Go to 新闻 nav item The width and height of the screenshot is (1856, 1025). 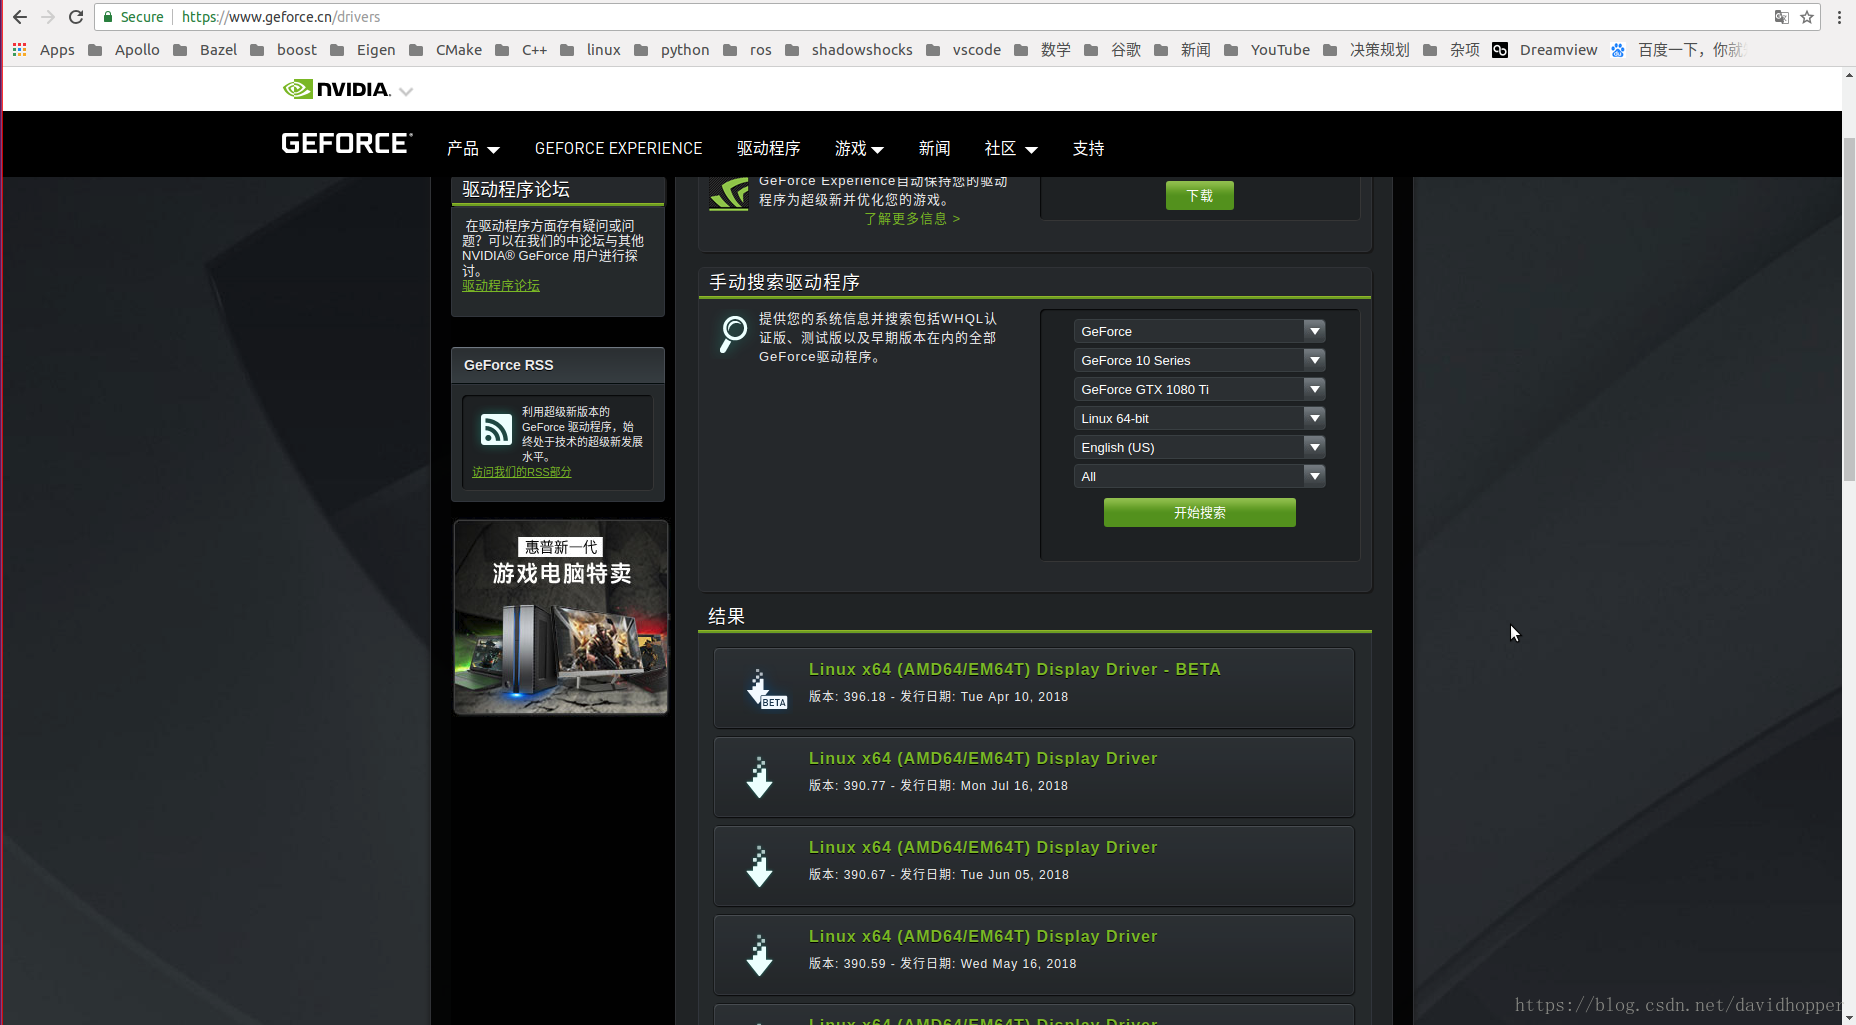934,148
